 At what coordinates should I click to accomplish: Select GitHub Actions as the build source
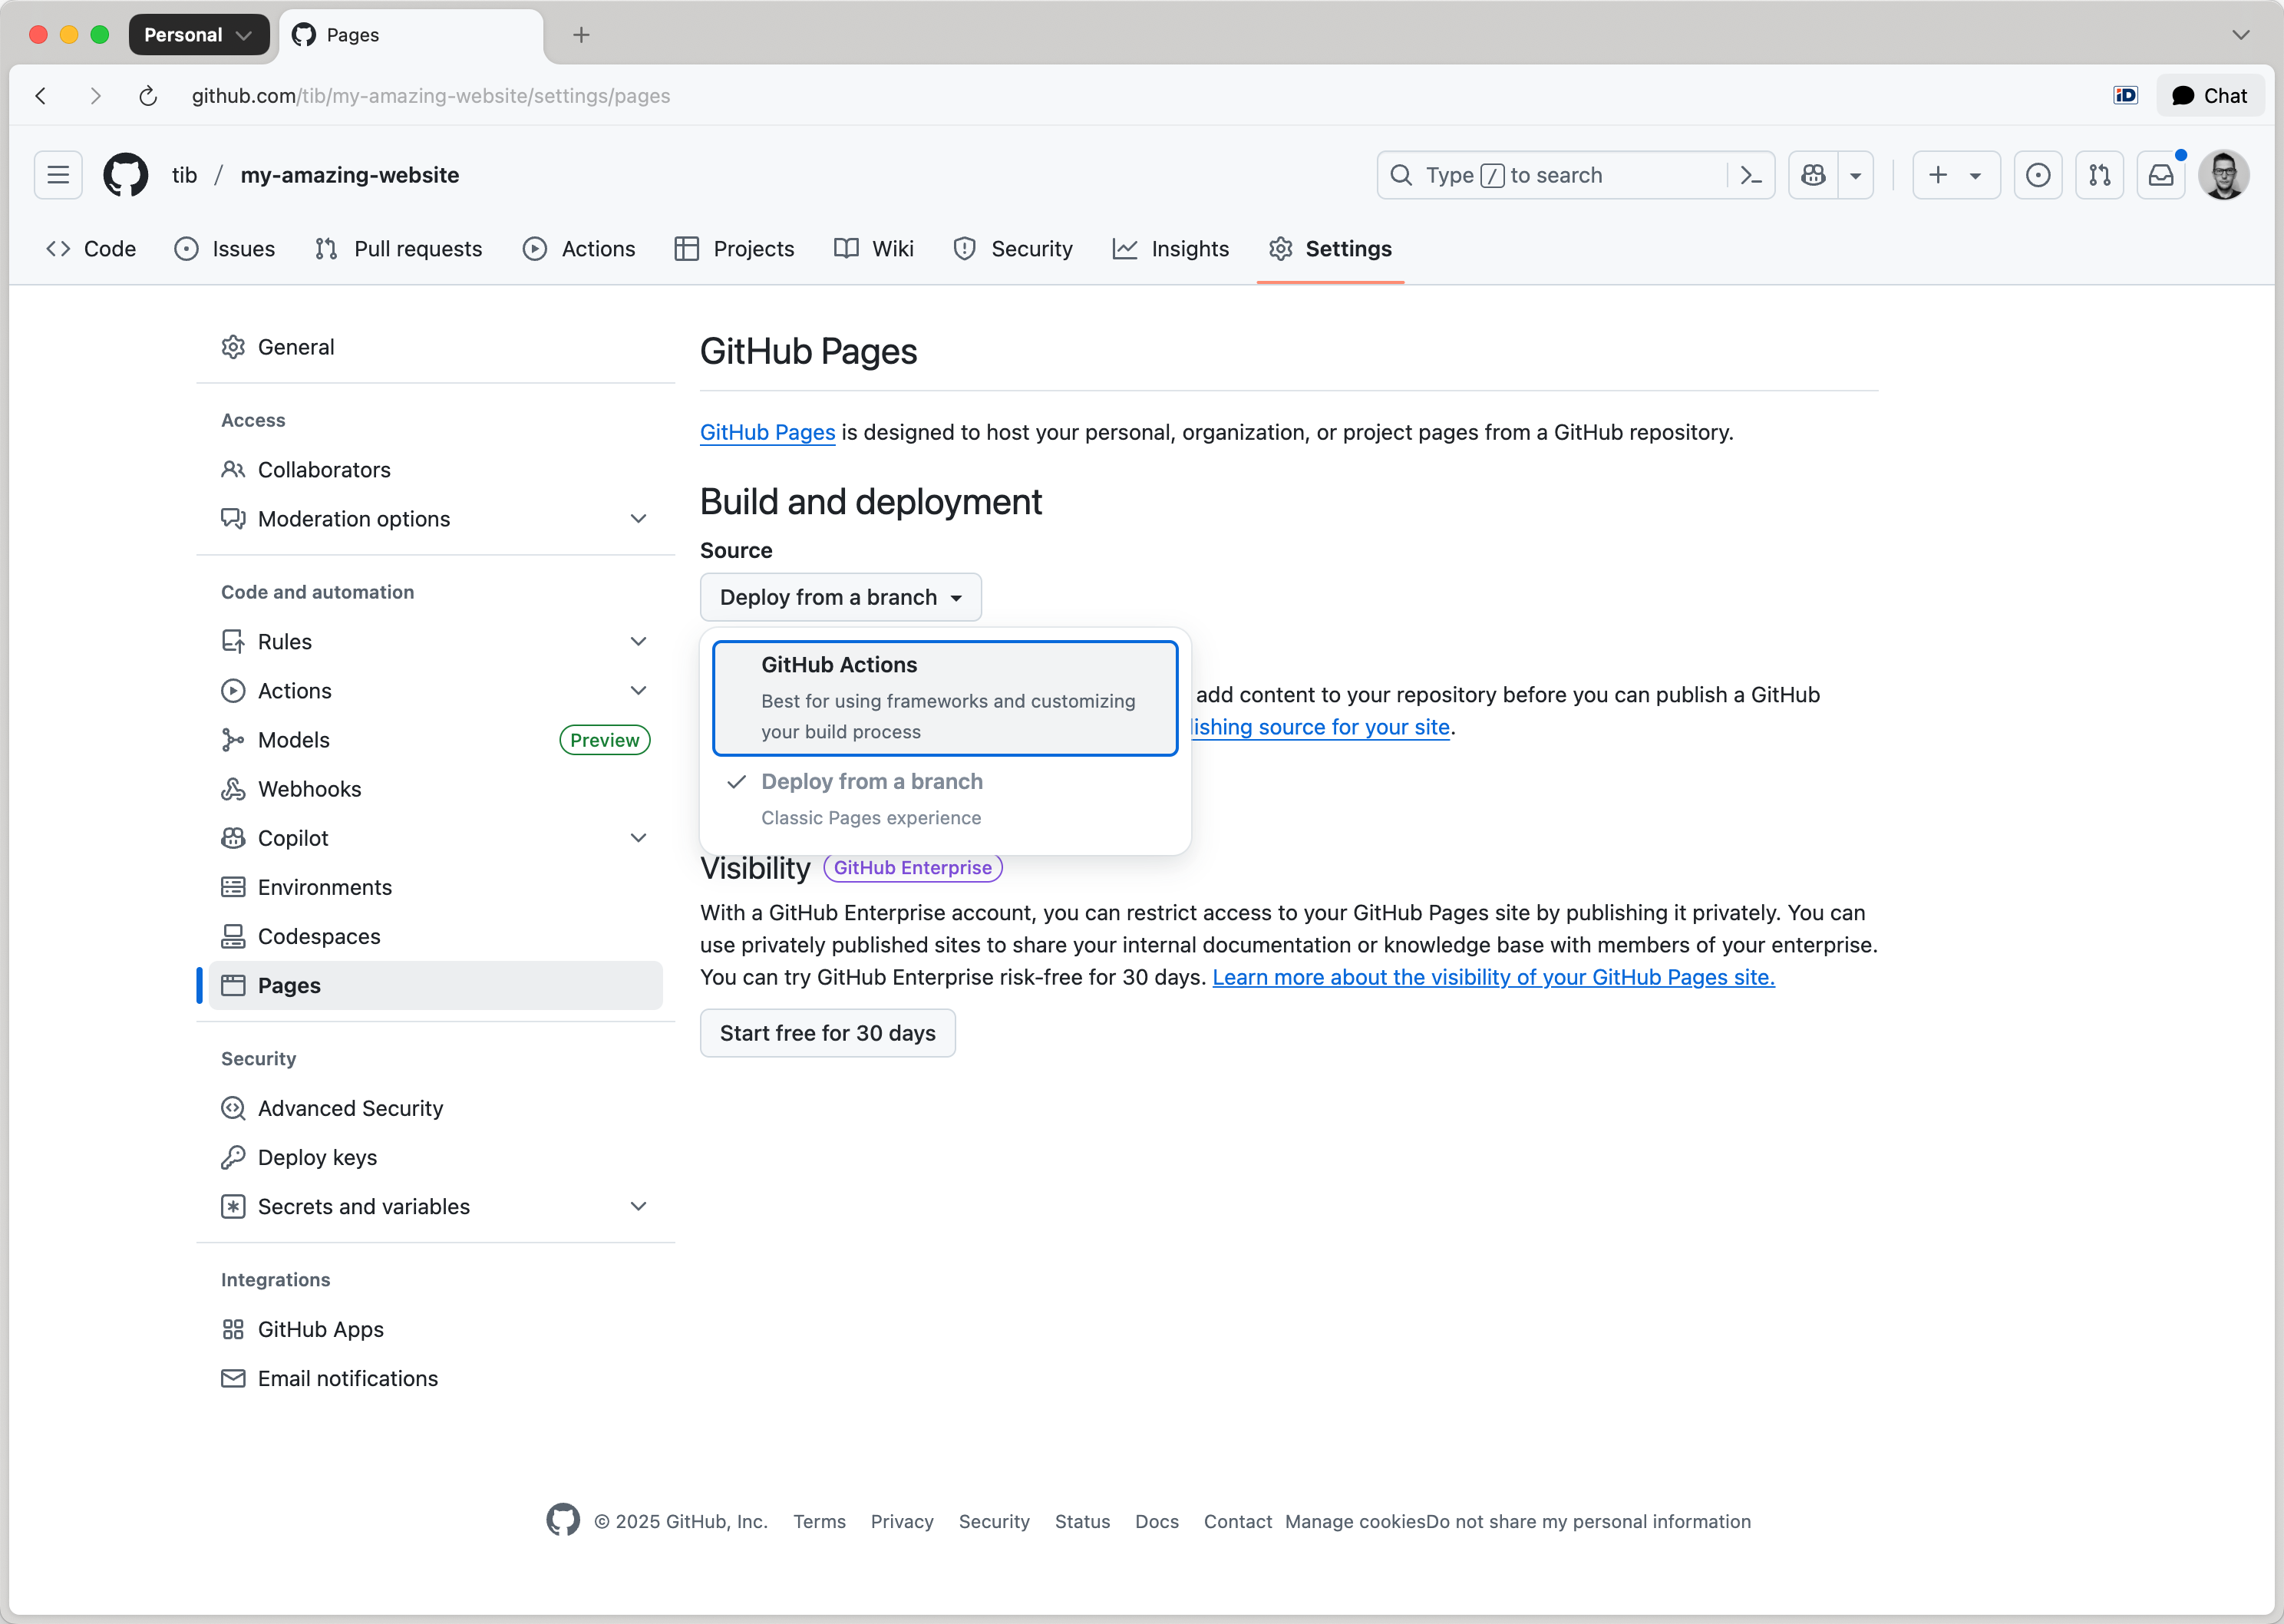click(945, 697)
